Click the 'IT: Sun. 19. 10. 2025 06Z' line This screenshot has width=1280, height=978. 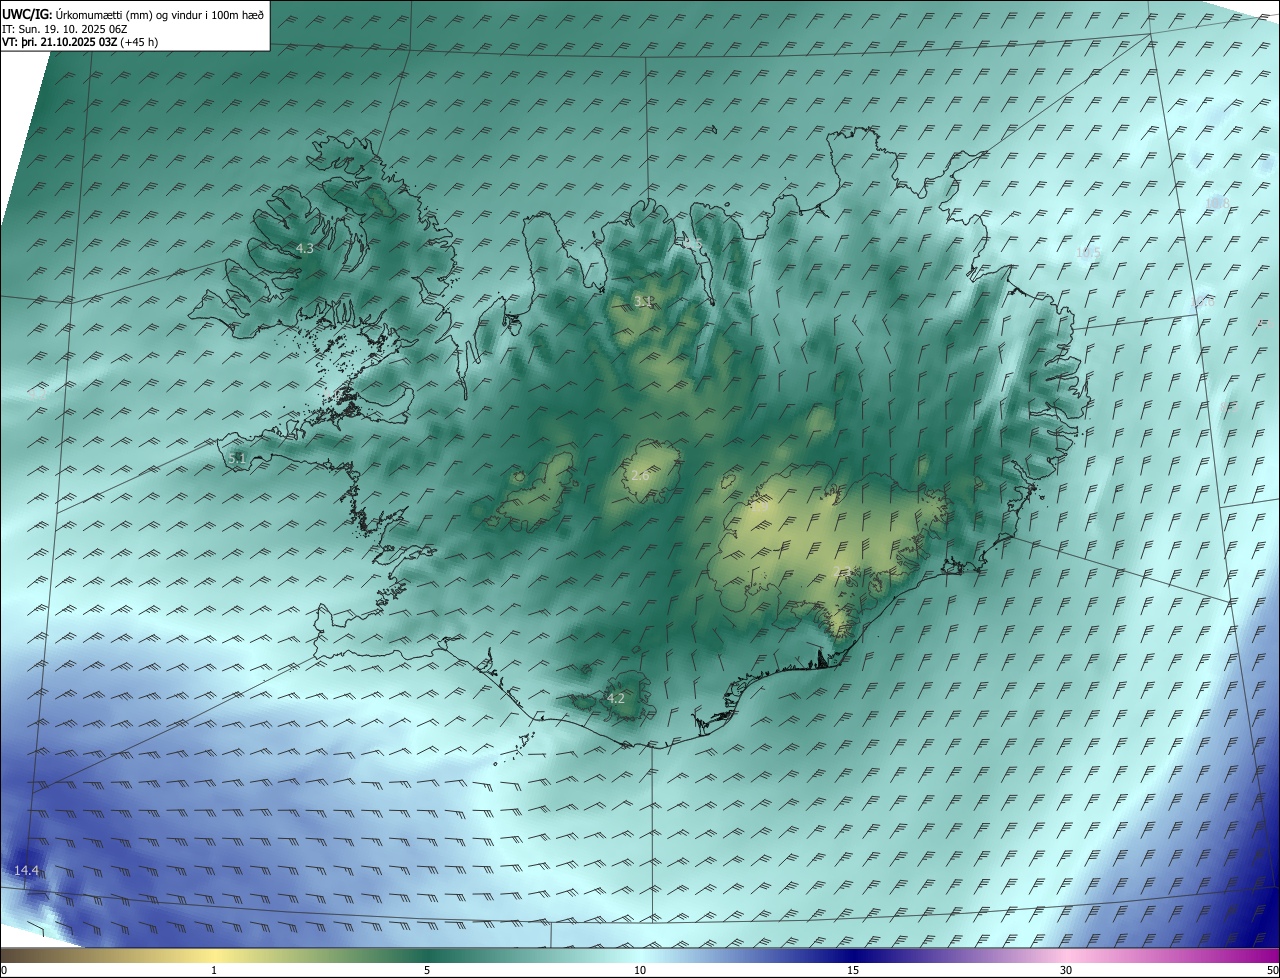pyautogui.click(x=65, y=29)
